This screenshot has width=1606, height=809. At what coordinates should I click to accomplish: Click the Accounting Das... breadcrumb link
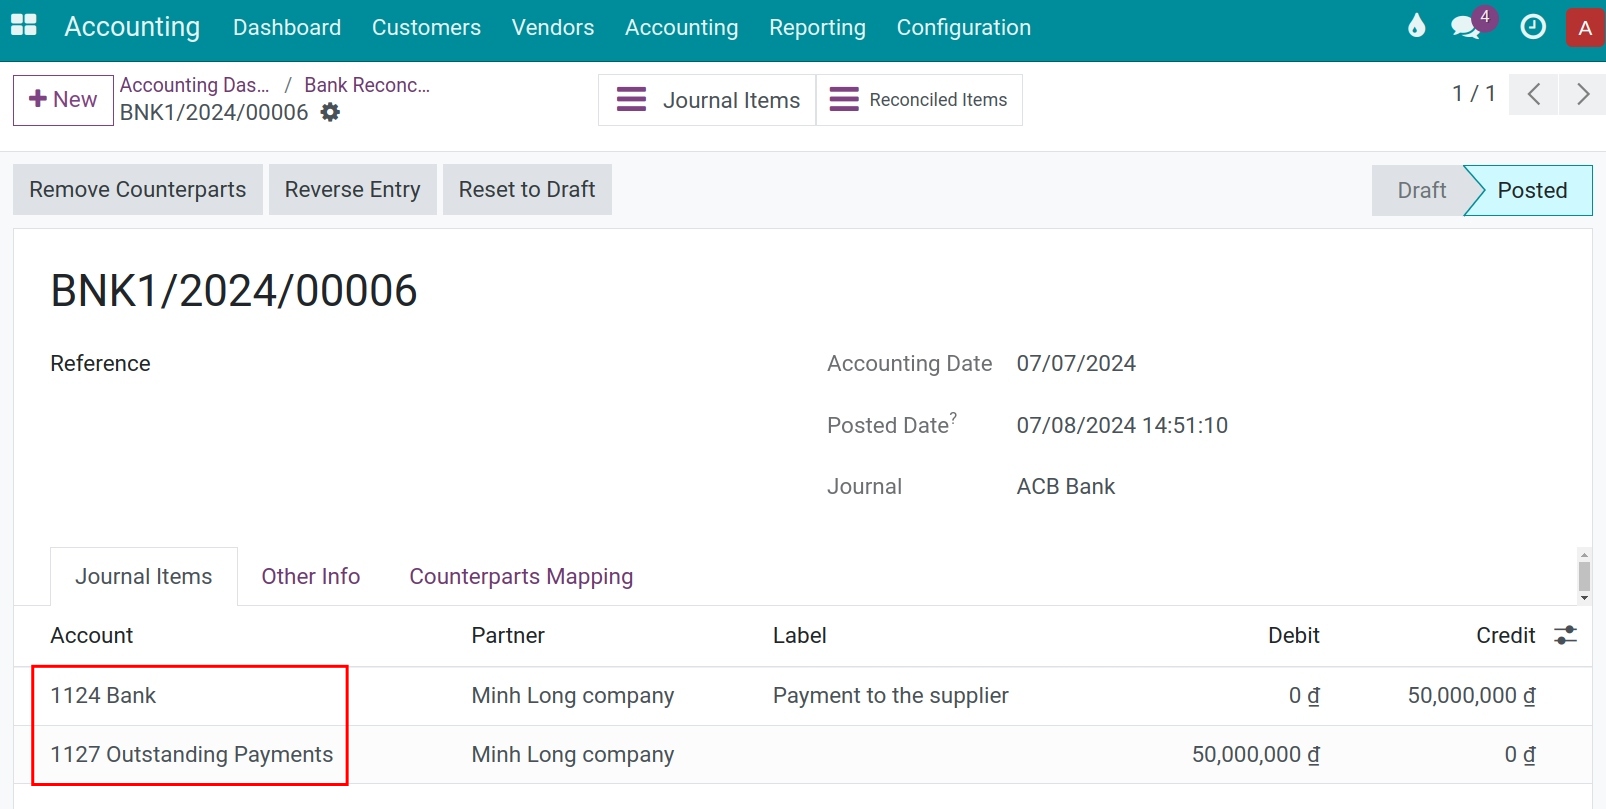click(195, 85)
